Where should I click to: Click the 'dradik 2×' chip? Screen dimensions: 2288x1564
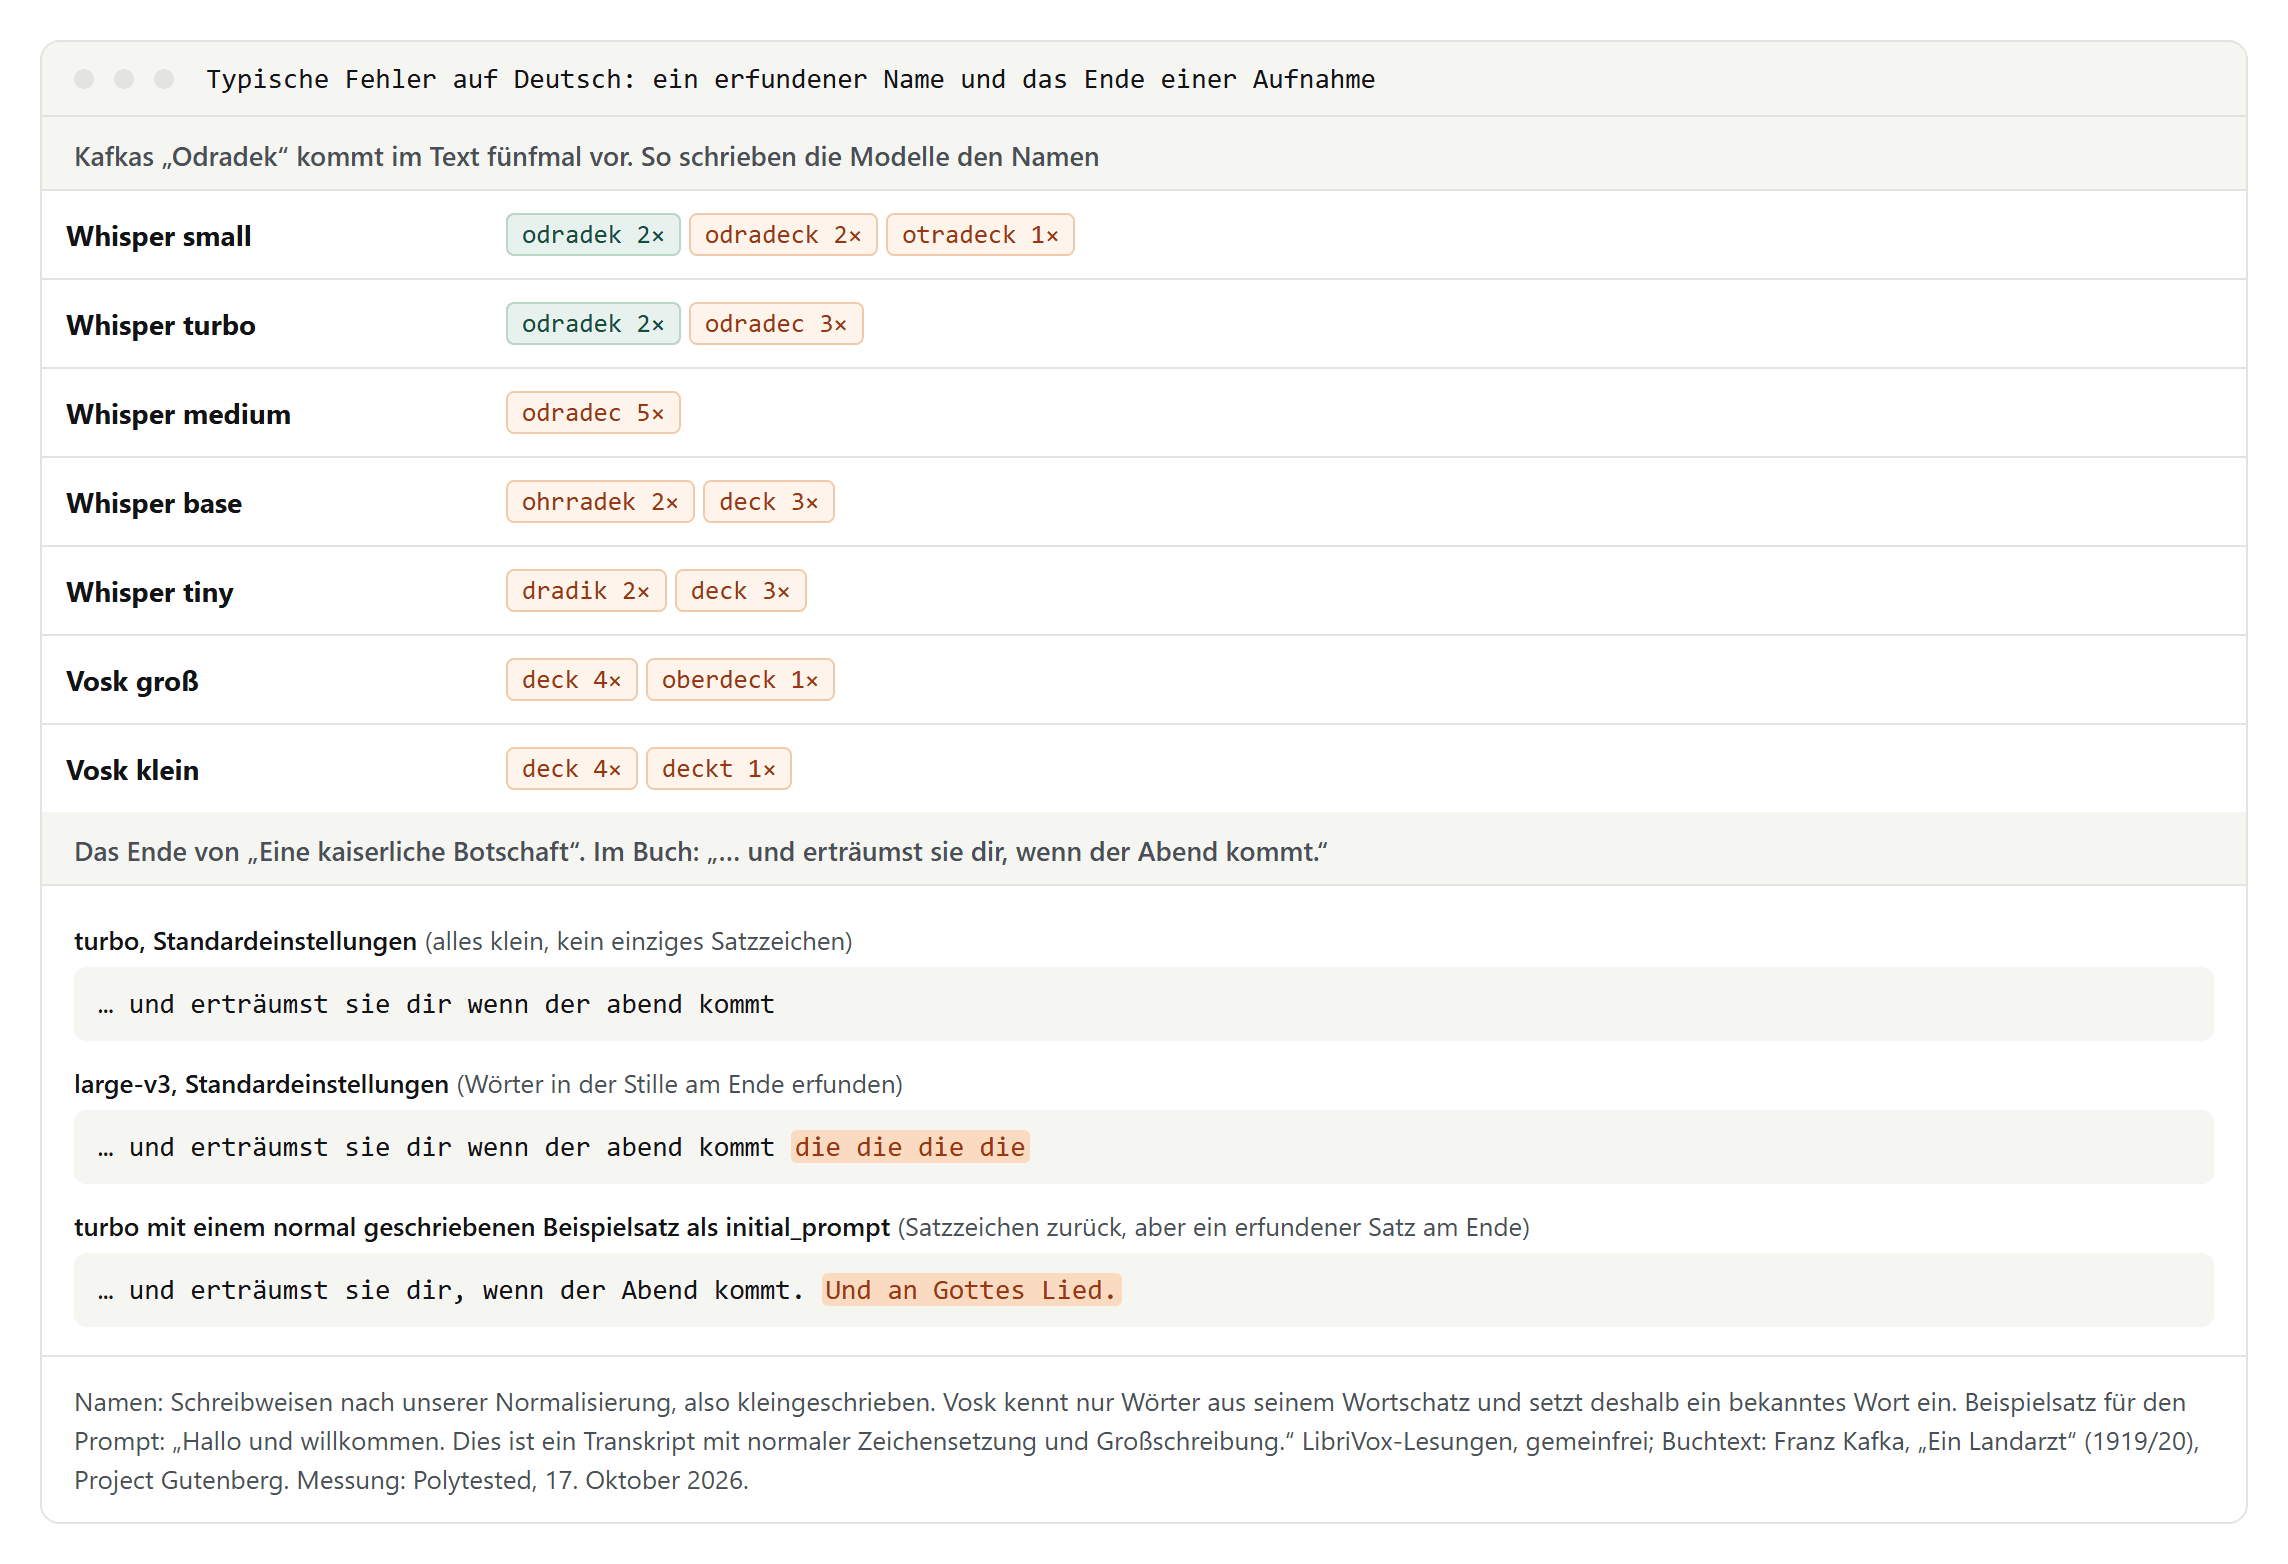click(x=586, y=591)
